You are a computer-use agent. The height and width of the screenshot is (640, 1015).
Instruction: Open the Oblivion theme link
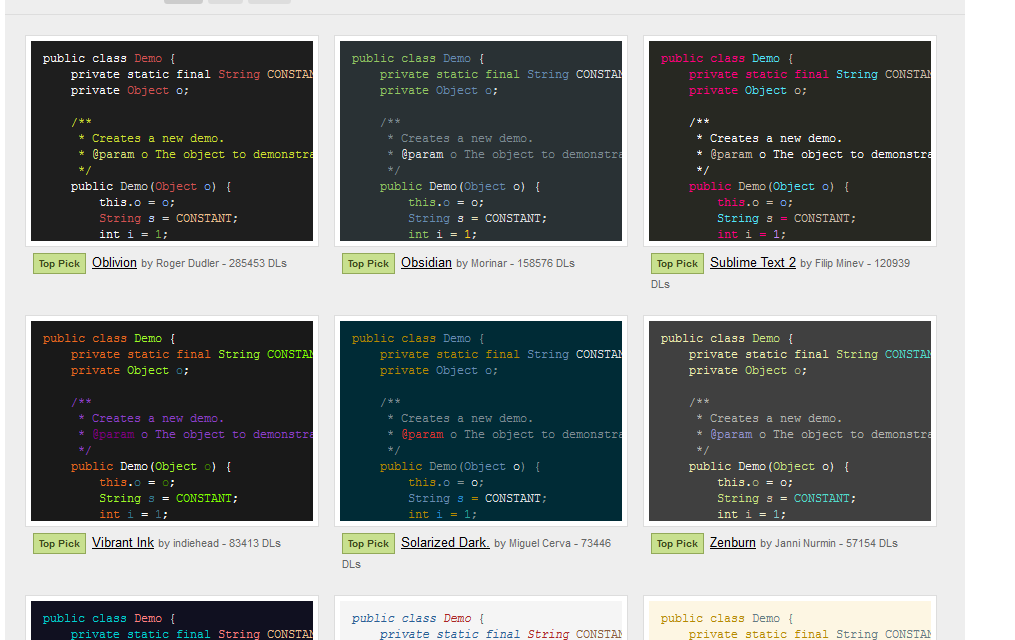[114, 263]
